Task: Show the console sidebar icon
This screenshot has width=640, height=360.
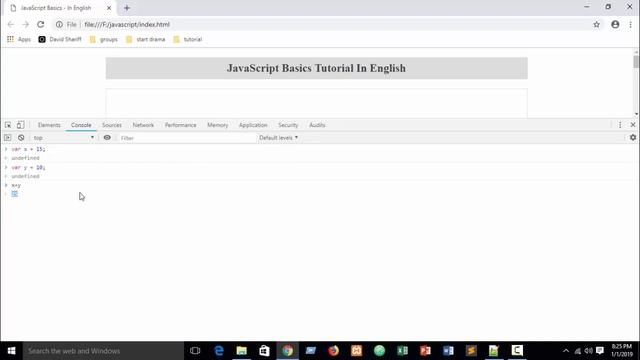Action: pyautogui.click(x=7, y=138)
